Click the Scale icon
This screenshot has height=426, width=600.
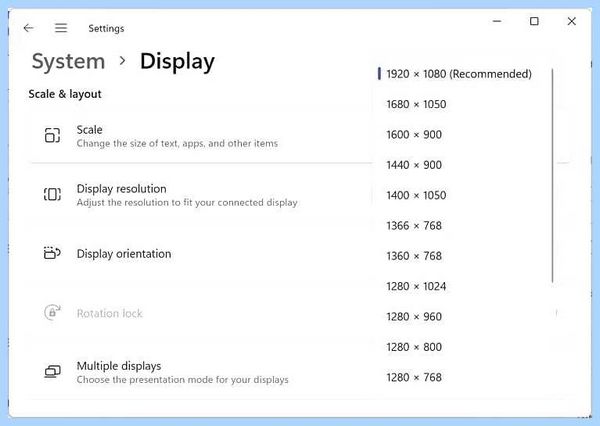click(x=52, y=135)
